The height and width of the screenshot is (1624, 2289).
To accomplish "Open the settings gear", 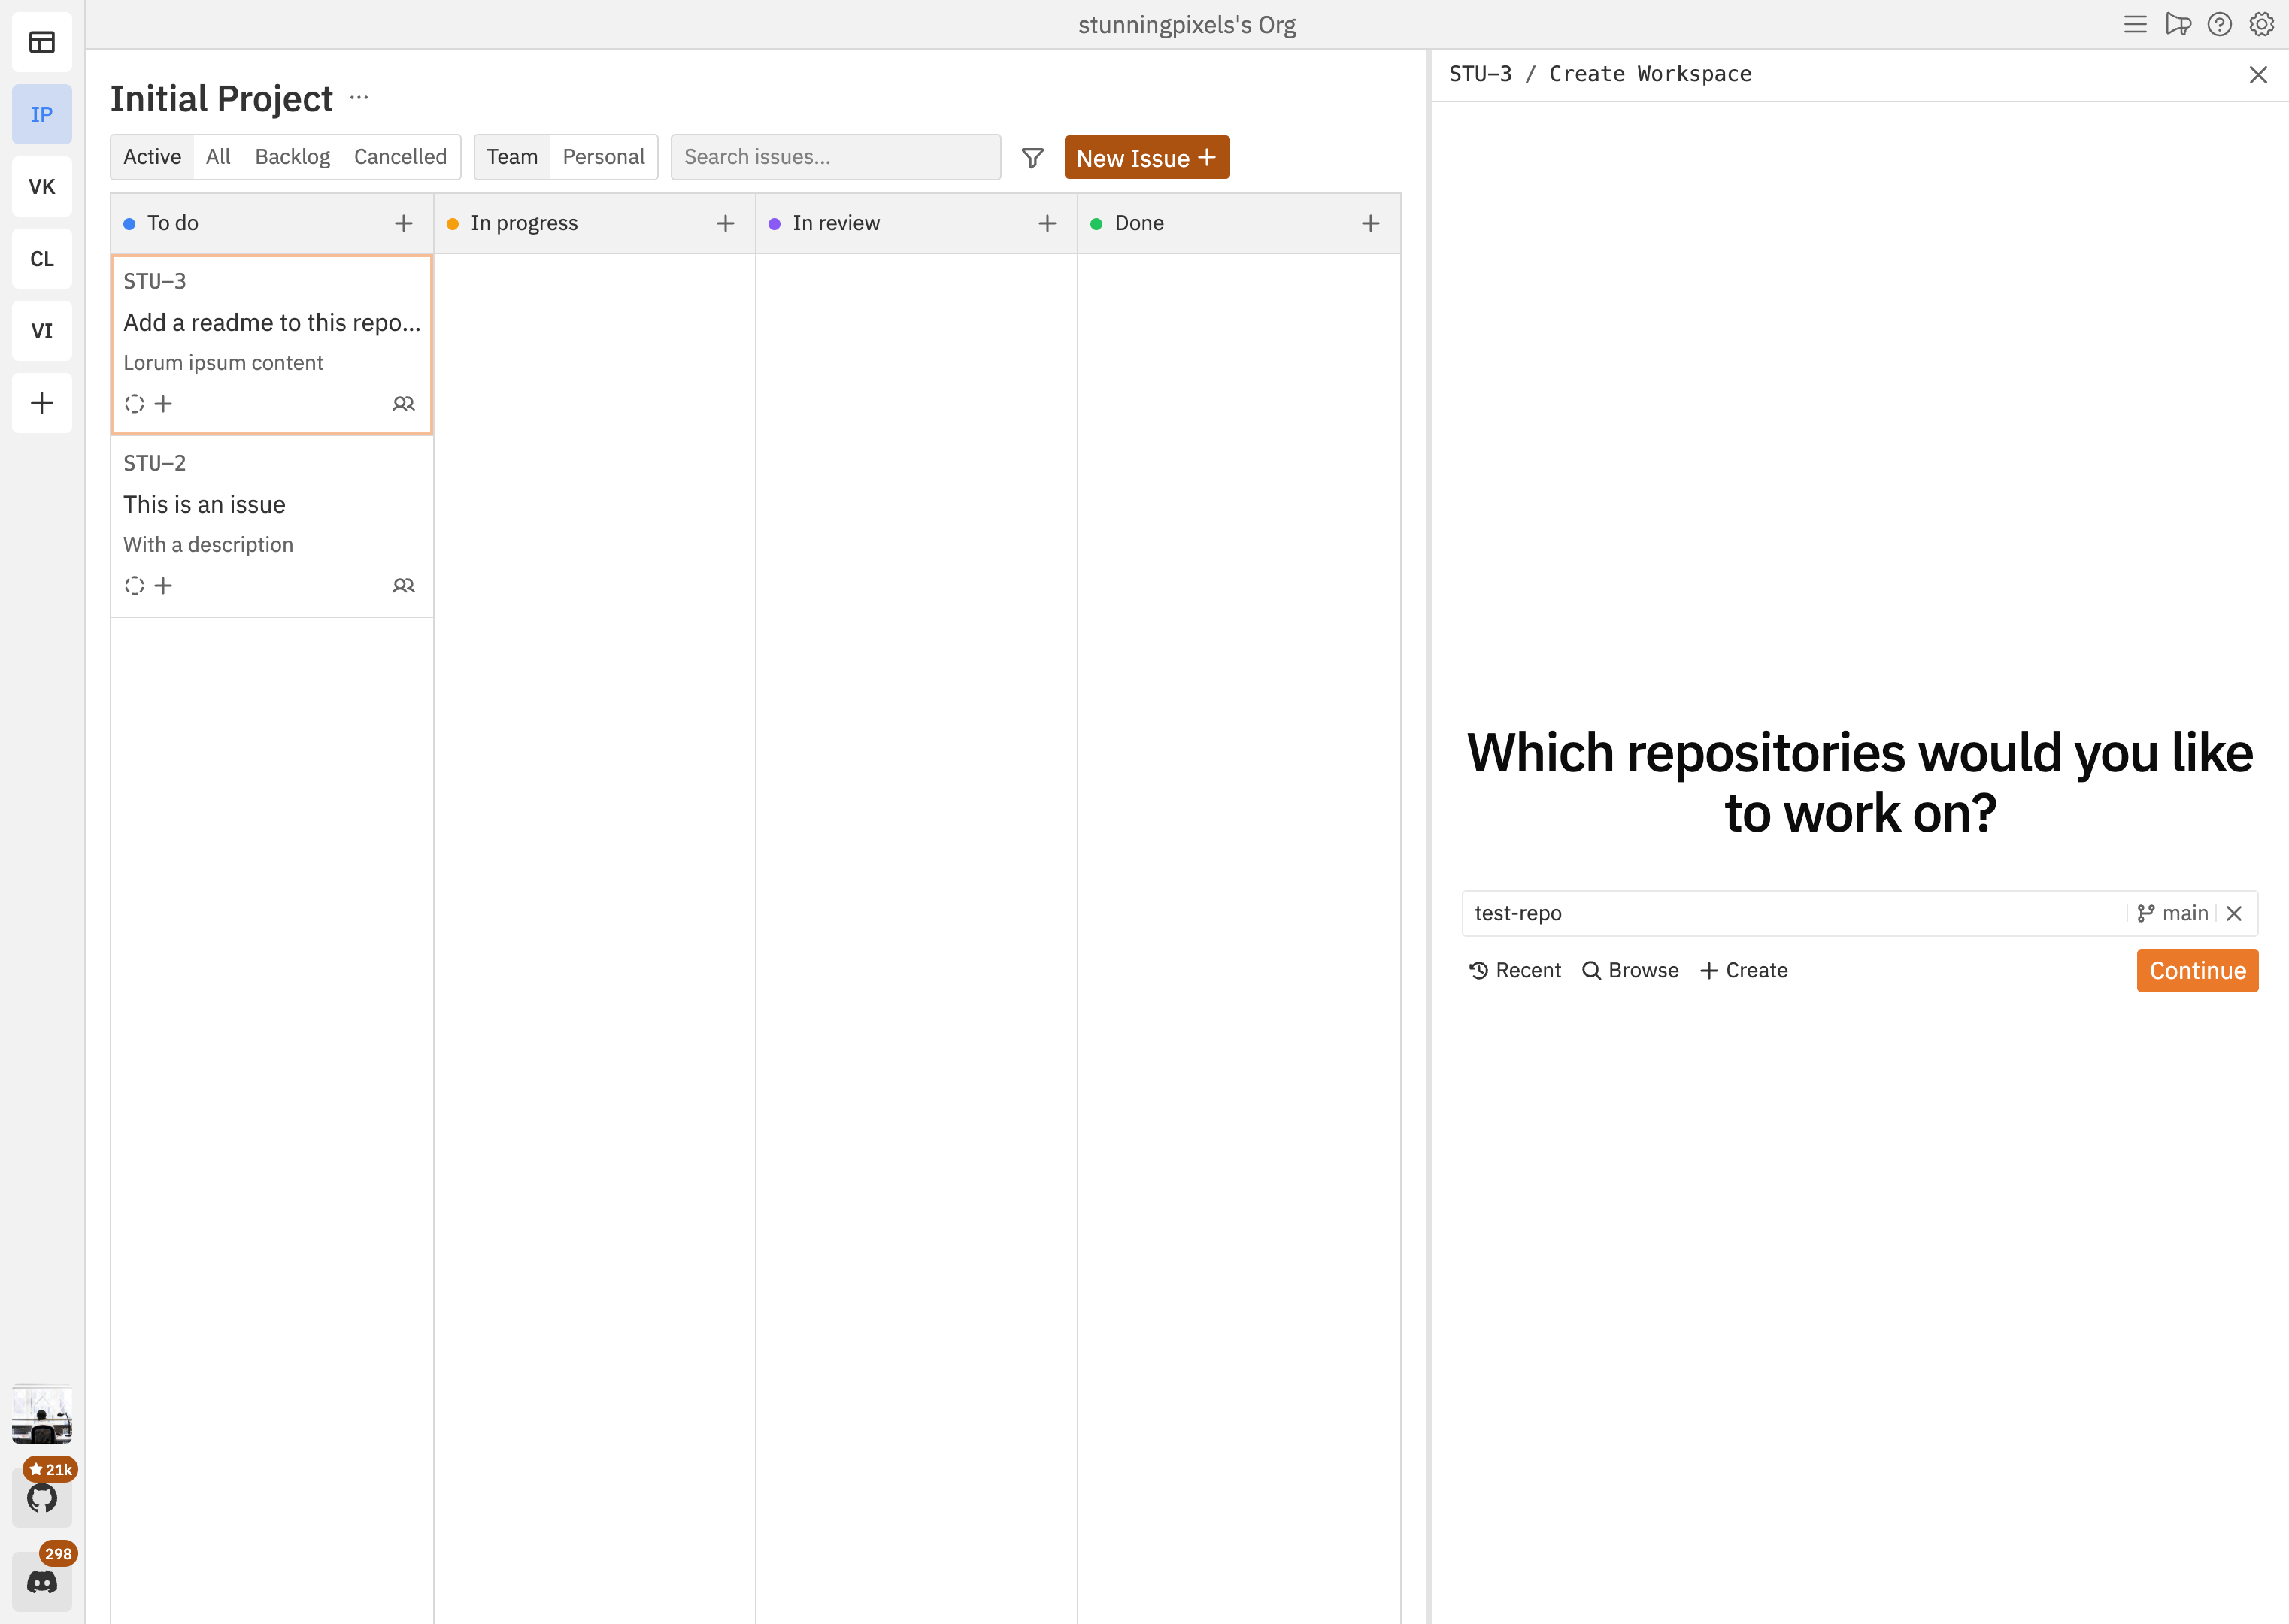I will click(x=2260, y=24).
